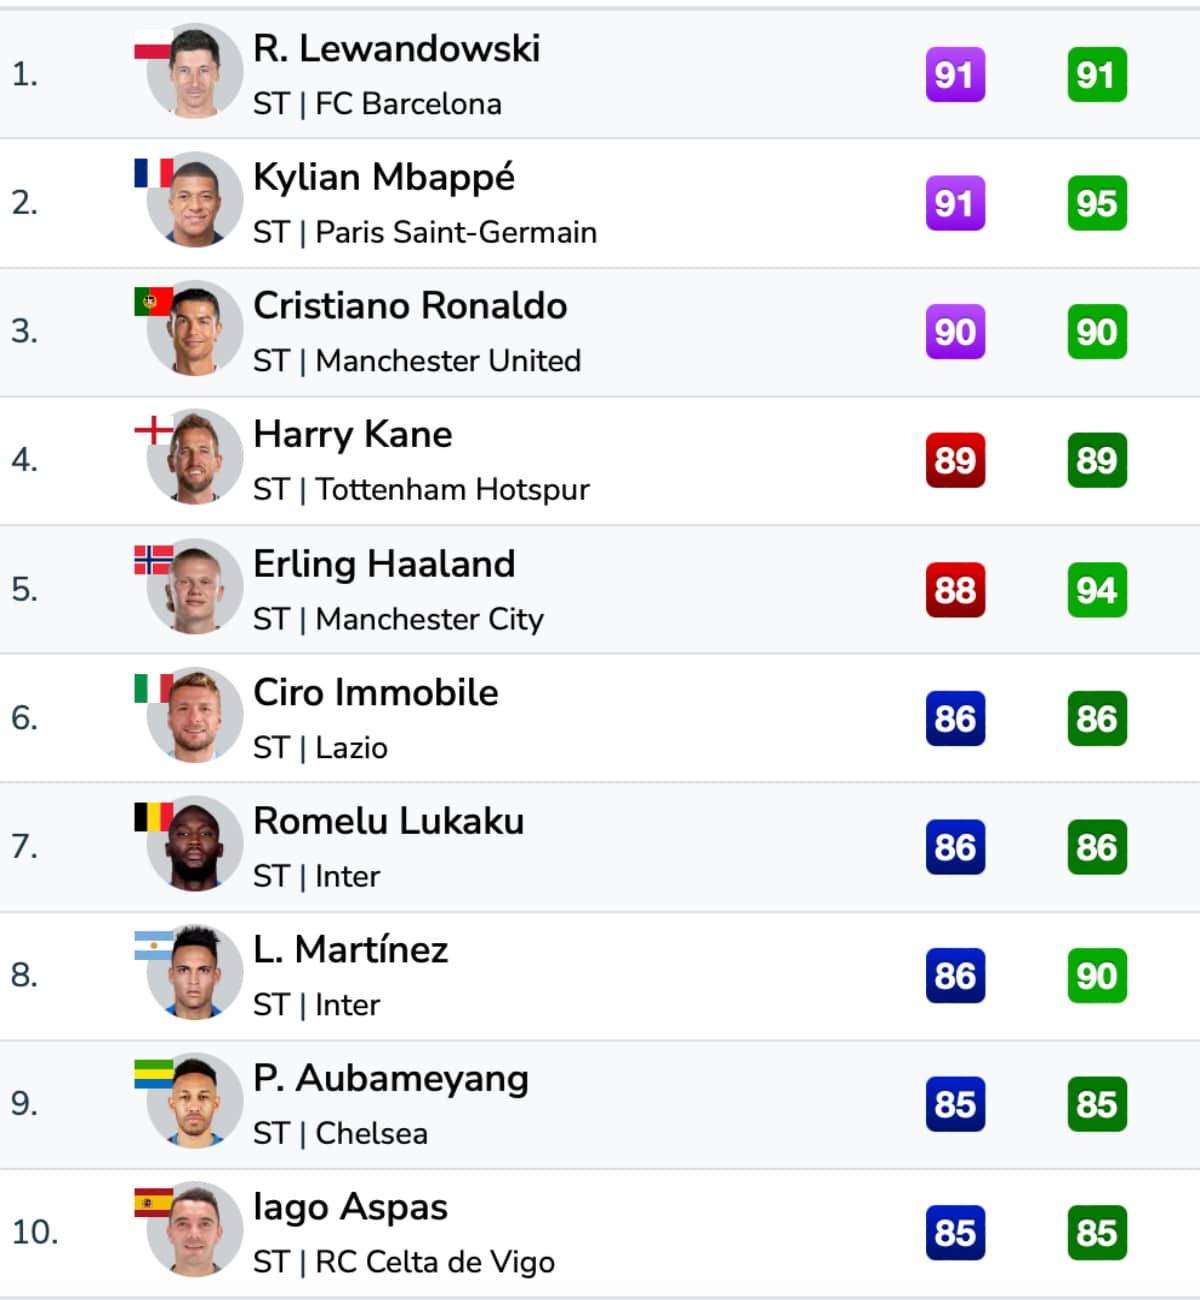Image resolution: width=1200 pixels, height=1300 pixels.
Task: Tap the Belgium flag beside Romelu Lukaku
Action: [153, 817]
